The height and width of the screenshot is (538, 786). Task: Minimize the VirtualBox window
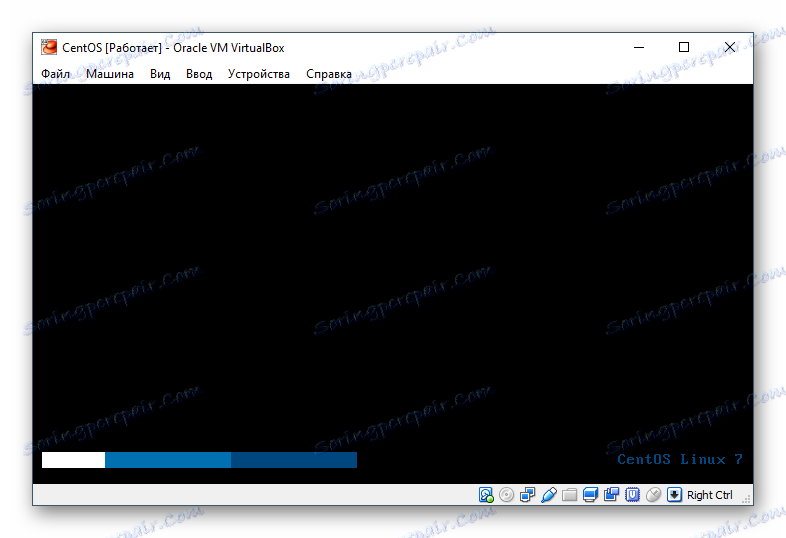pos(639,47)
